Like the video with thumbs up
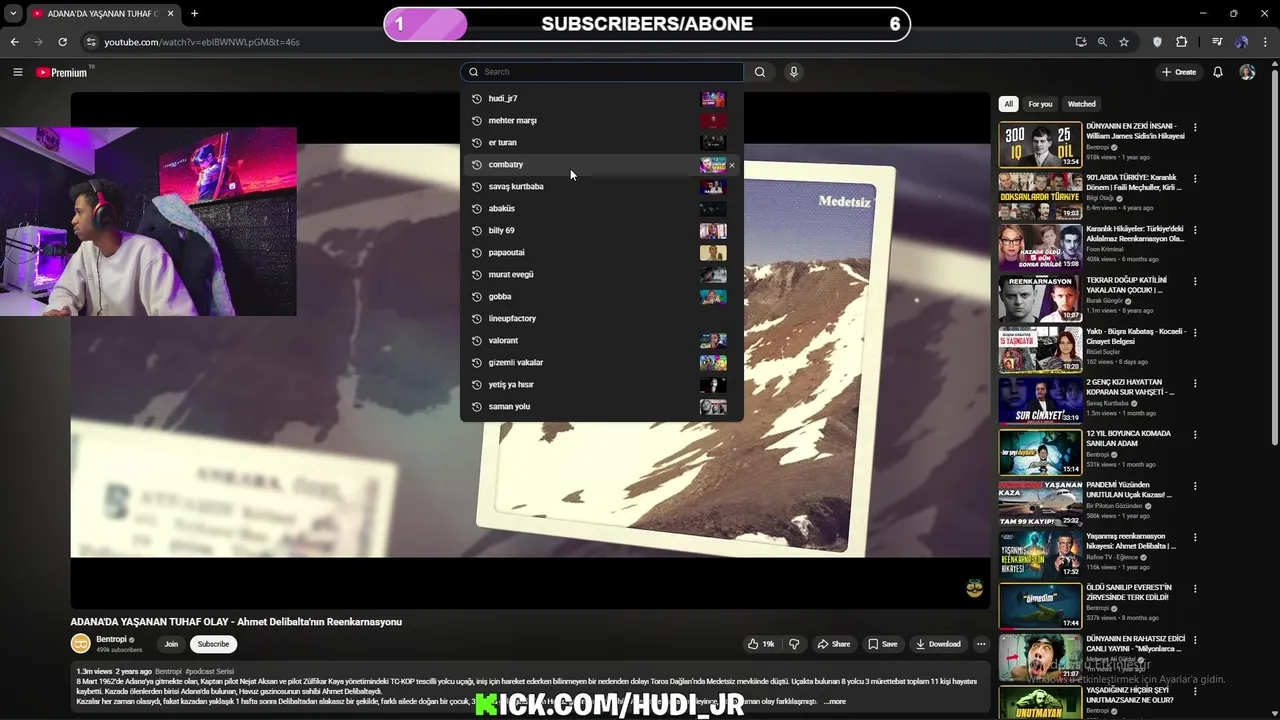Viewport: 1280px width, 720px height. tap(761, 644)
